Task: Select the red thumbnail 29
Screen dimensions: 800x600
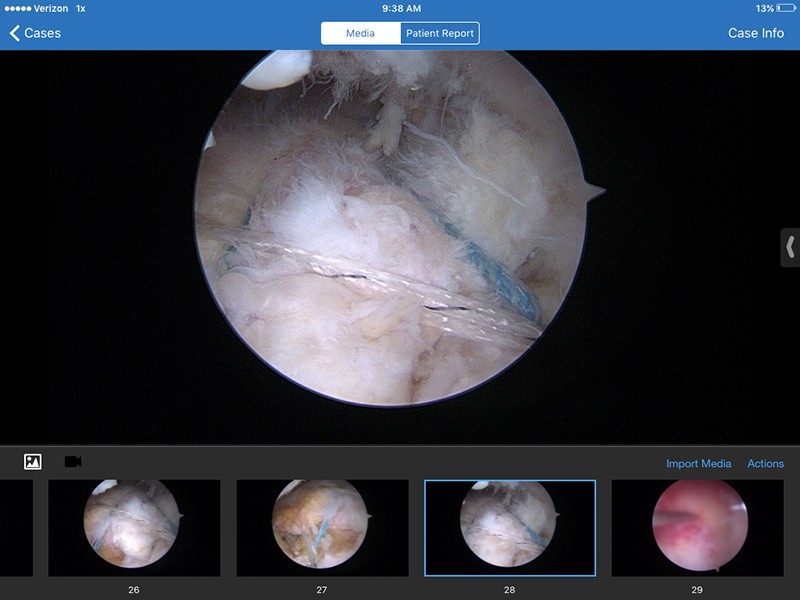Action: click(x=697, y=528)
